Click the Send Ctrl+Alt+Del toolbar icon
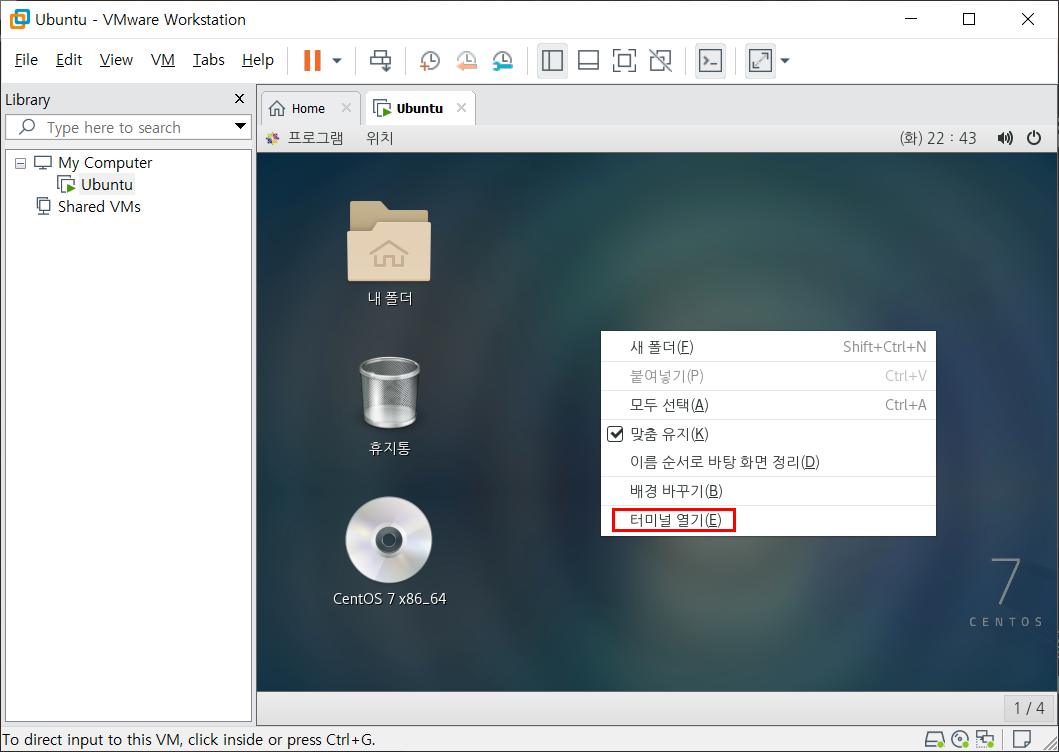The width and height of the screenshot is (1059, 752). 380,60
